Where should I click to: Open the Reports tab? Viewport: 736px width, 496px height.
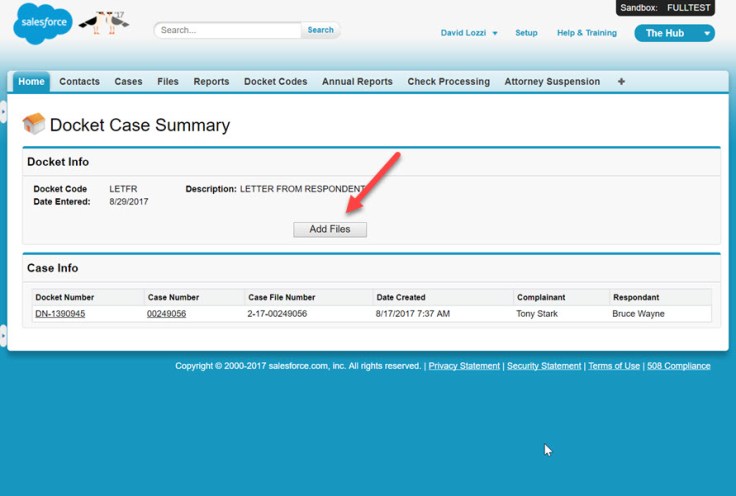211,82
